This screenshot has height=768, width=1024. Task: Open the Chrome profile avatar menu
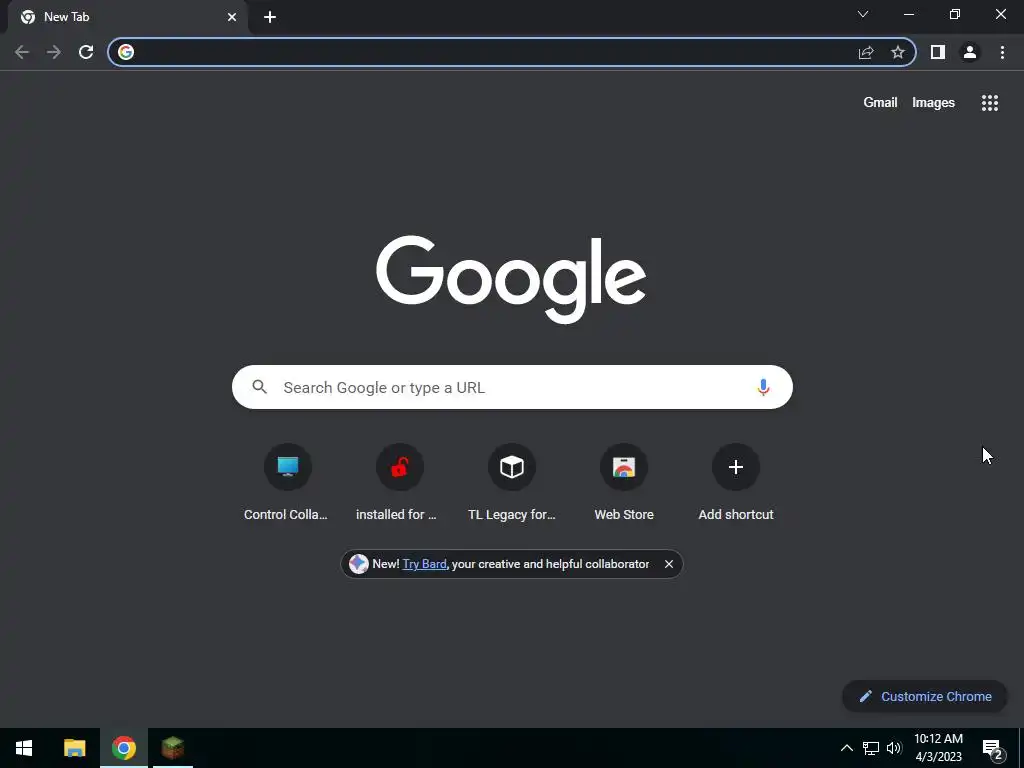(x=970, y=52)
